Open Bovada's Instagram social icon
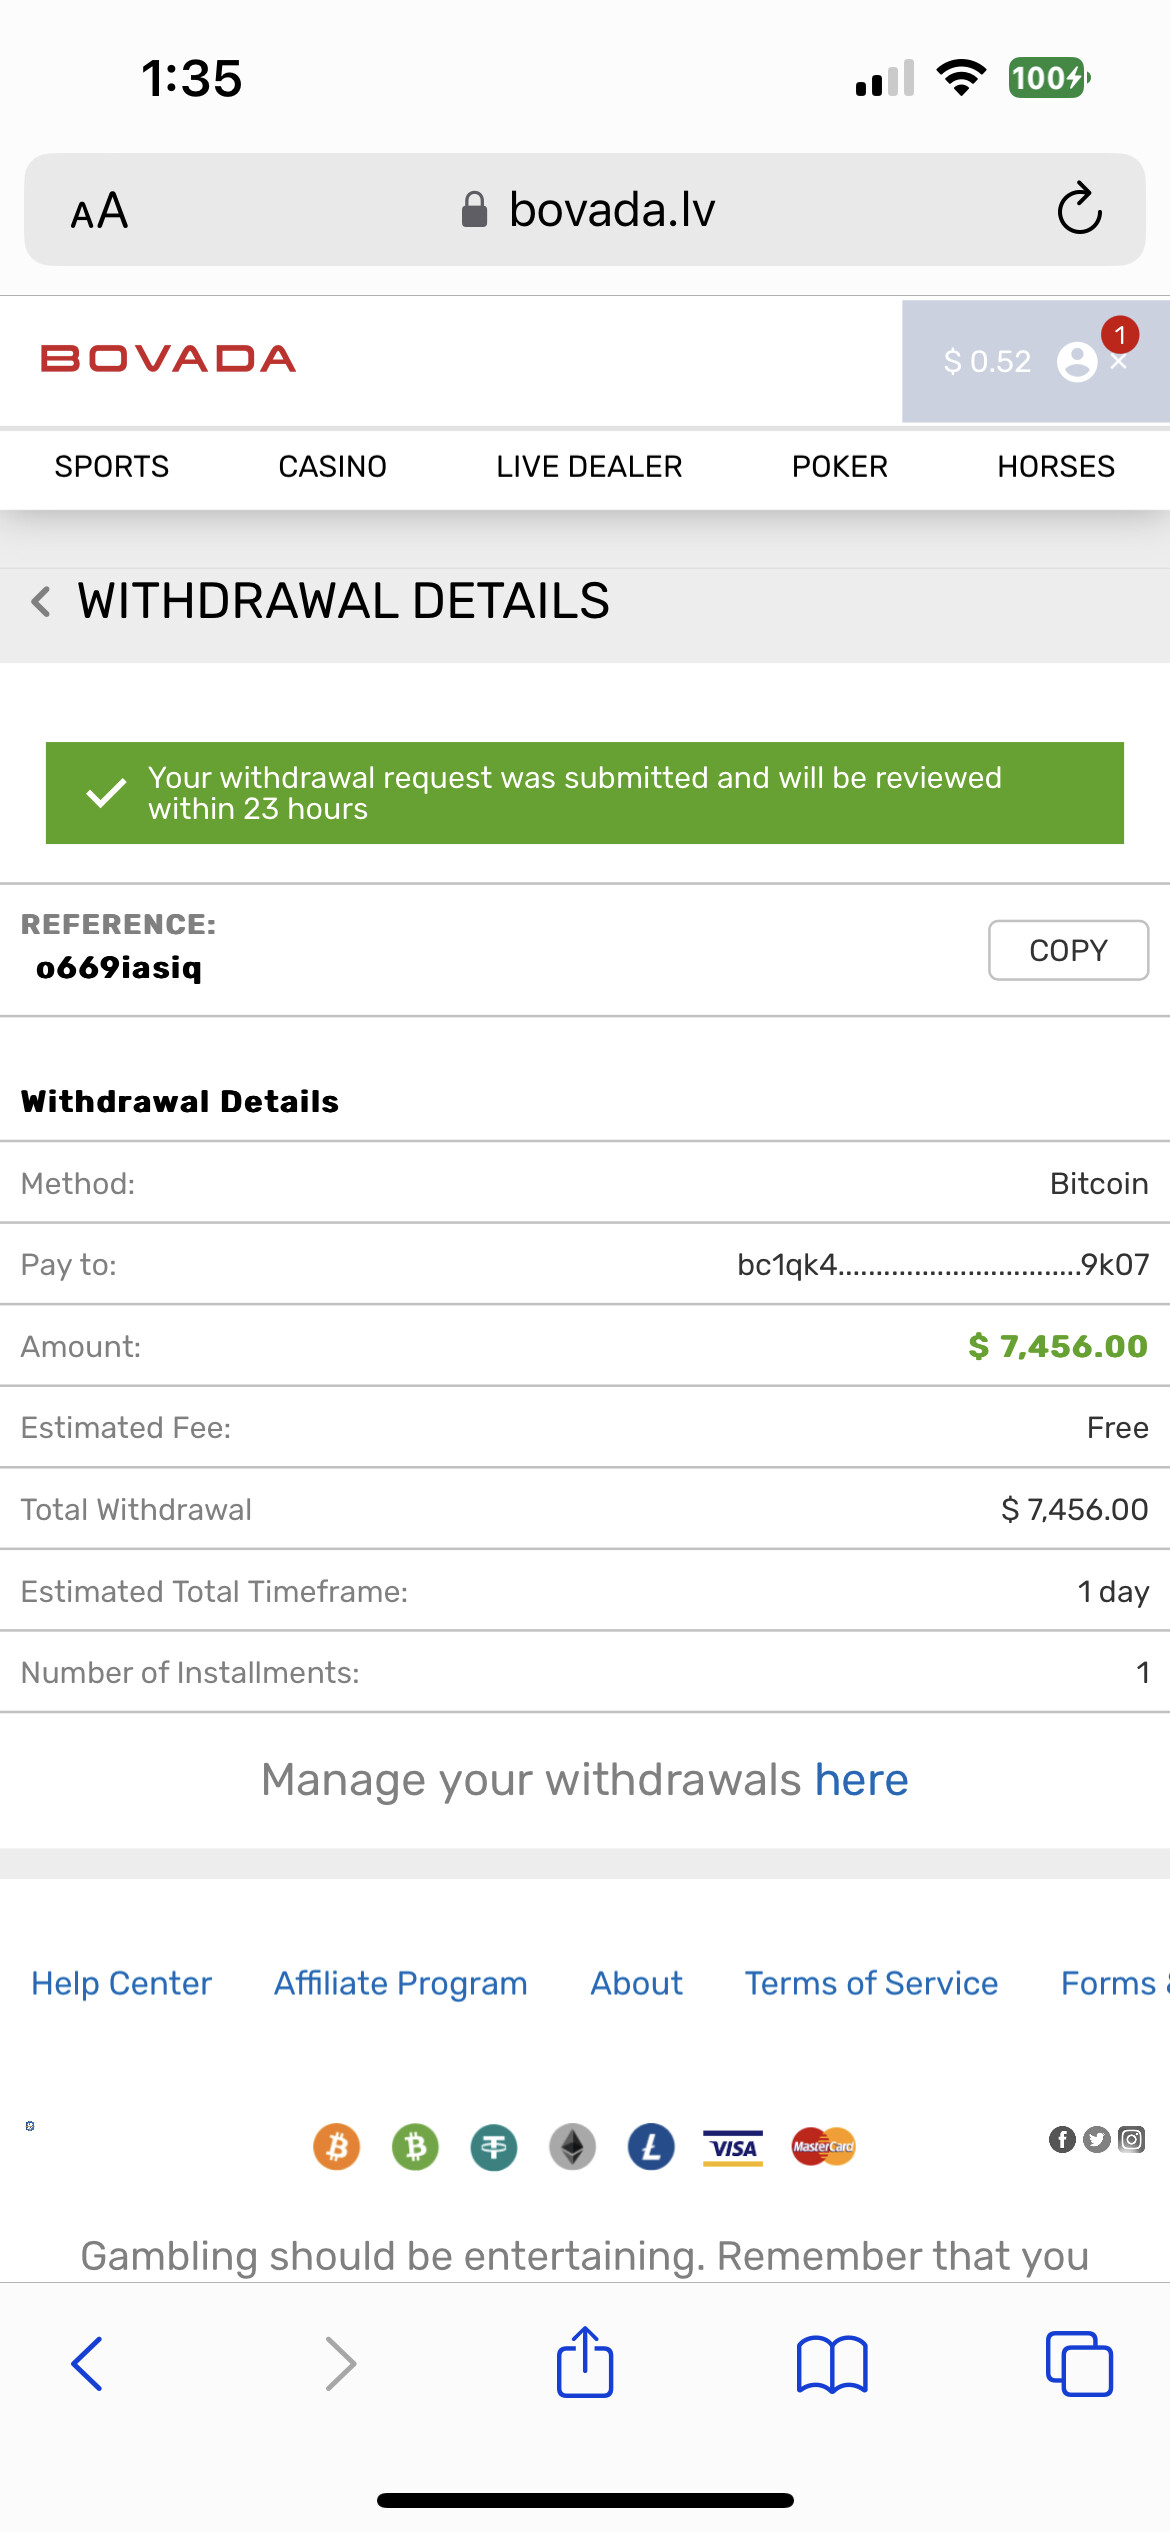 [1131, 2139]
